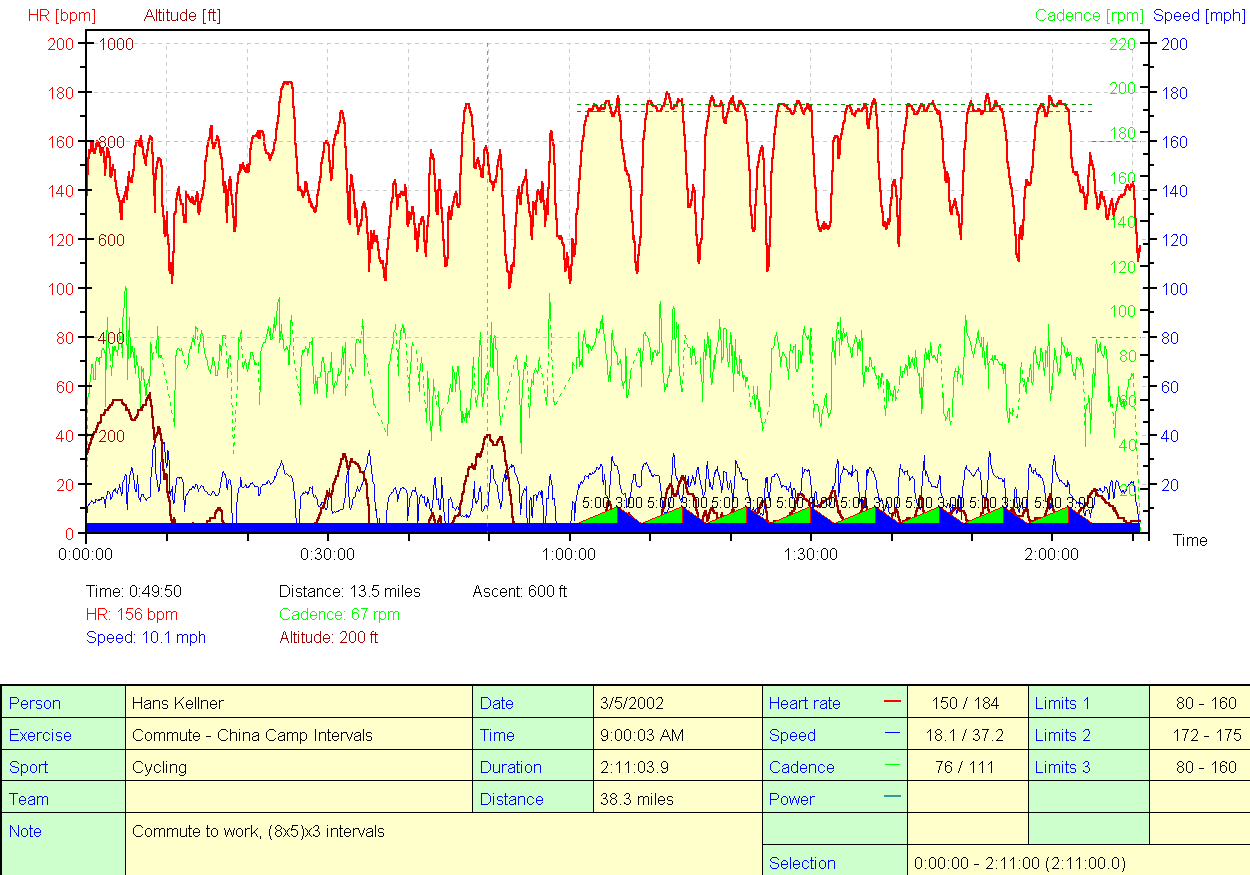Image resolution: width=1250 pixels, height=875 pixels.
Task: Click the Date label cell
Action: [x=533, y=703]
